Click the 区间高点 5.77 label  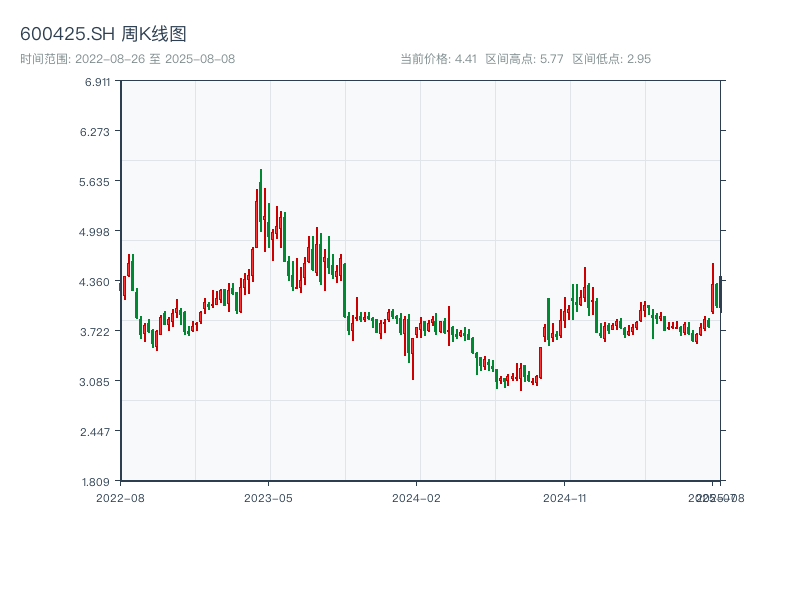[x=524, y=59]
